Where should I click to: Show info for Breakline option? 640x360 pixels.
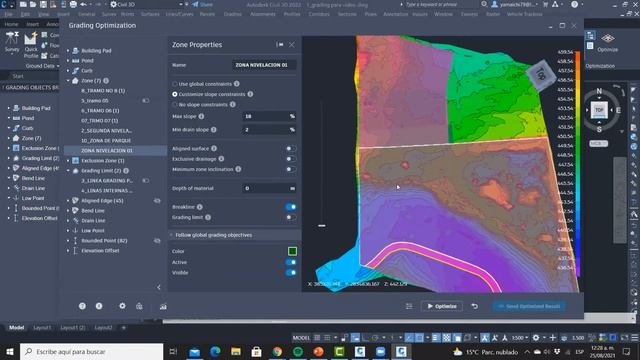tap(200, 207)
